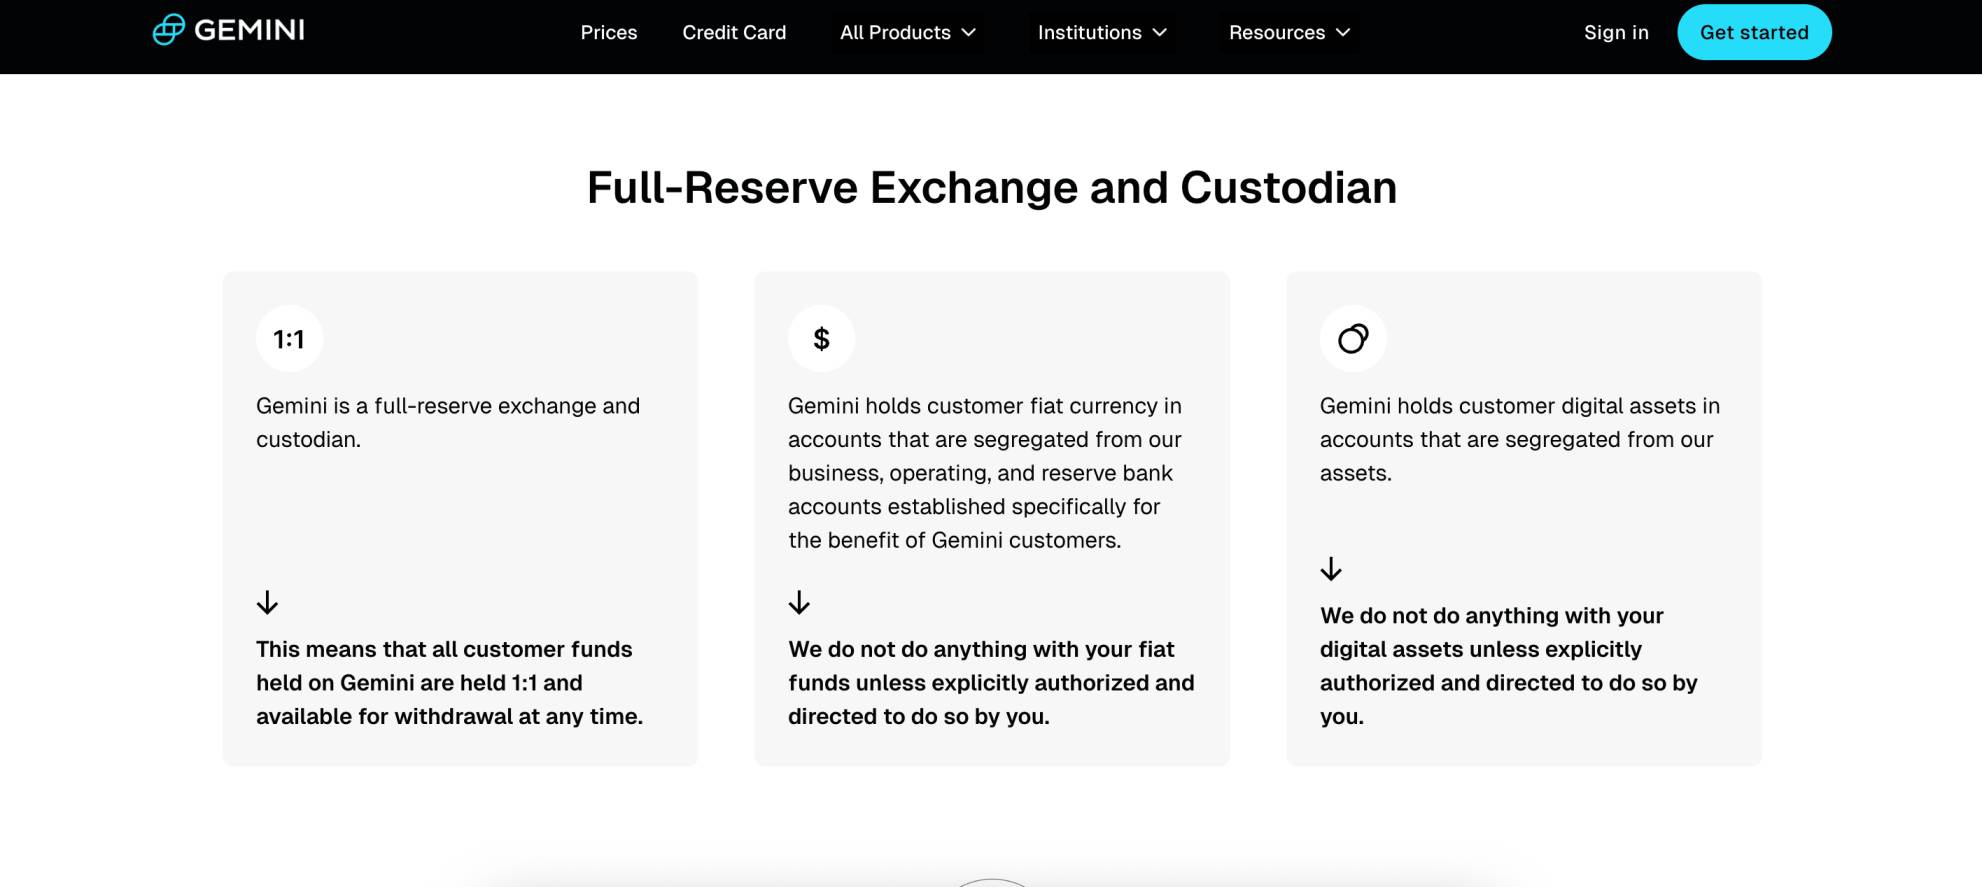Click the chevron next to All Products
This screenshot has height=887, width=1982.
click(968, 32)
